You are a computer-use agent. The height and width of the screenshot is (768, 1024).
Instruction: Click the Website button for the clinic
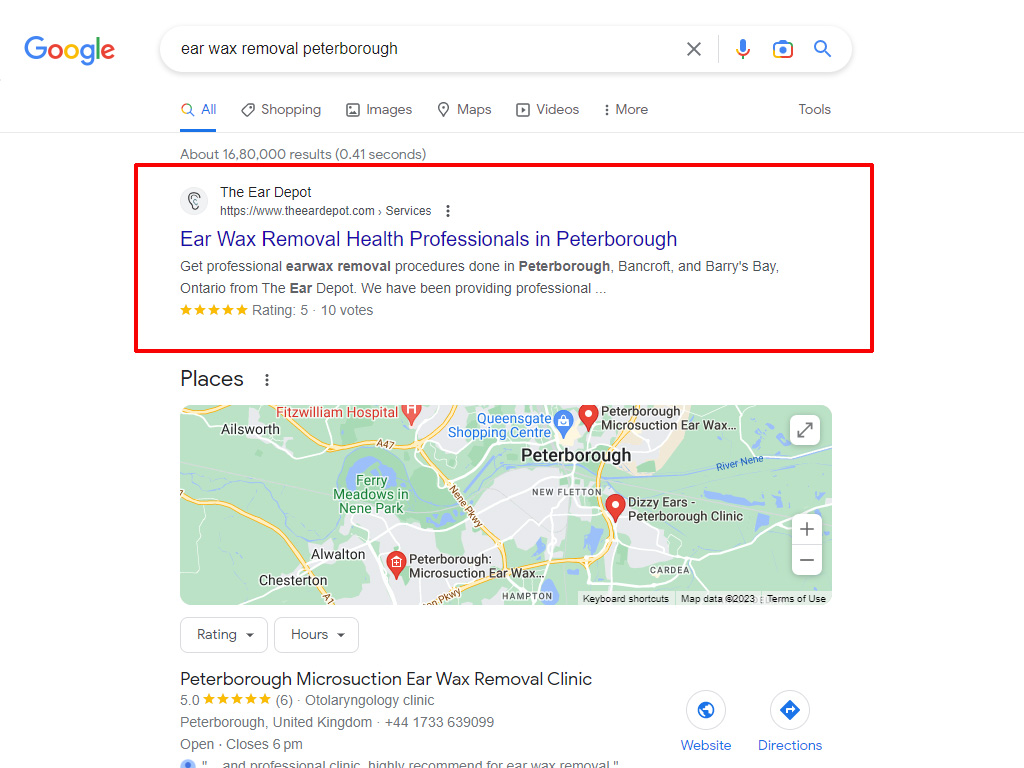coord(706,722)
